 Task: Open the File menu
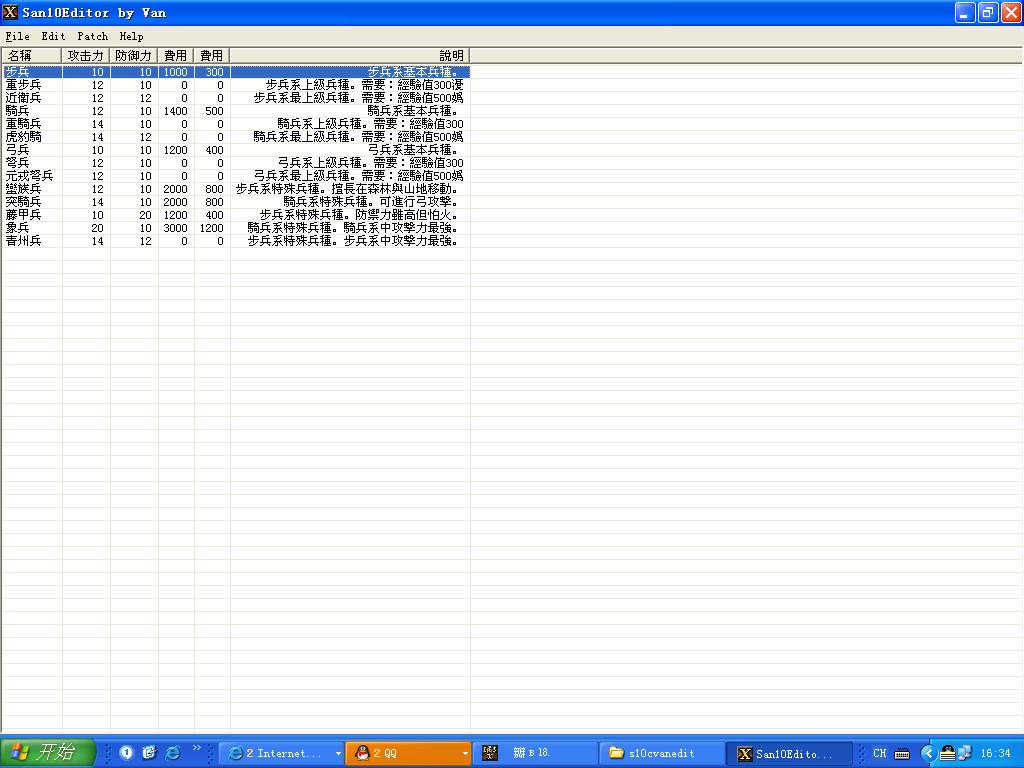[x=18, y=36]
